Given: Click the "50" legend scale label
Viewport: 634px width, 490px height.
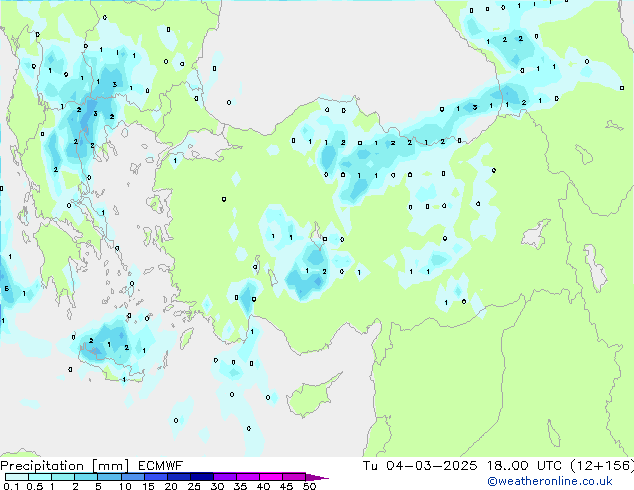Looking at the screenshot, I should [x=309, y=486].
